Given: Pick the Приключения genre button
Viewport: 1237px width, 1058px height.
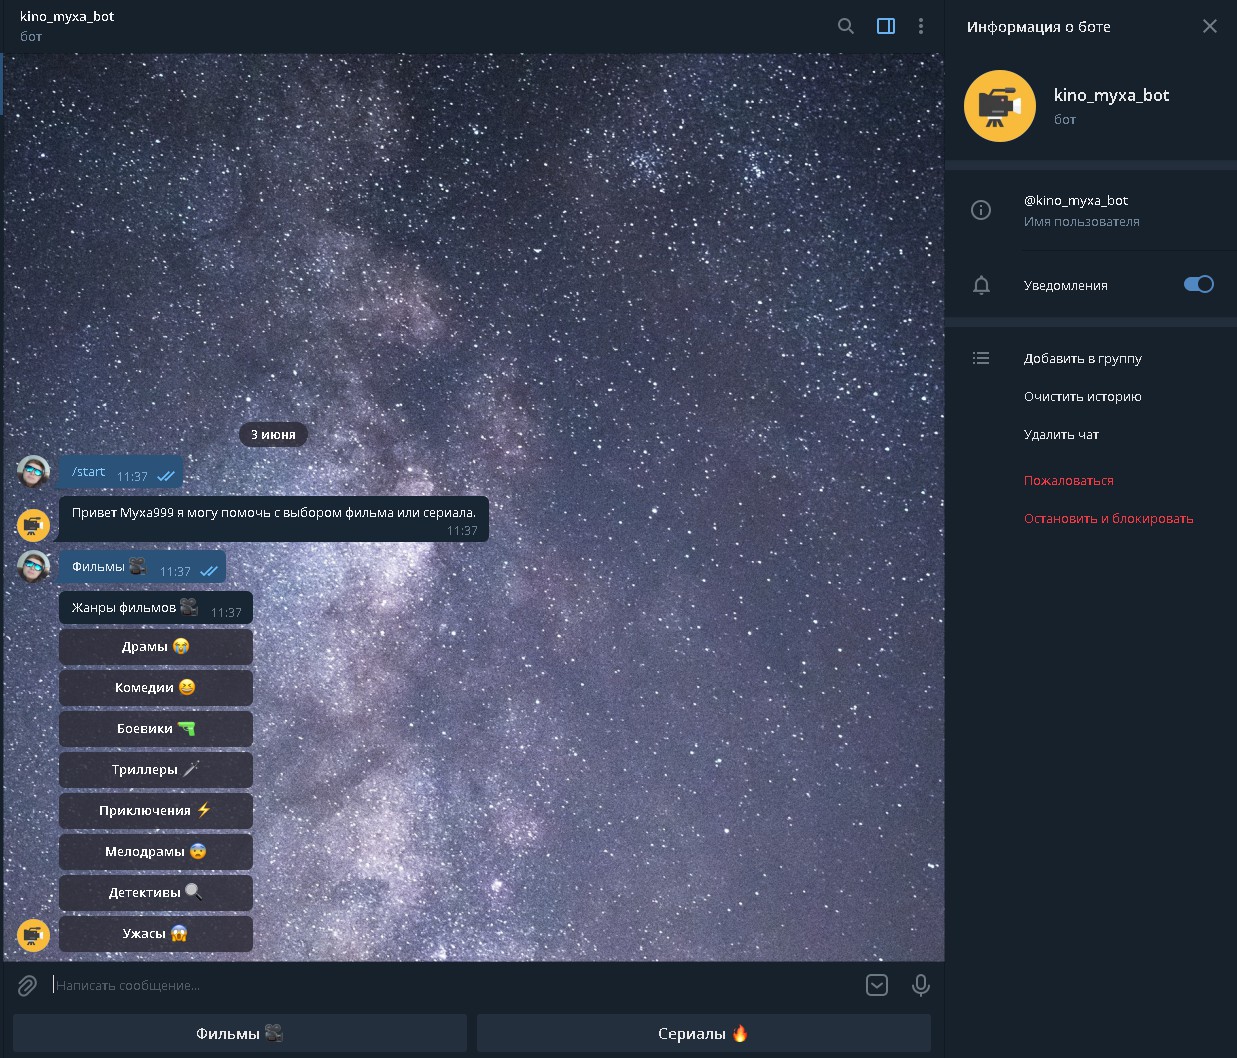Looking at the screenshot, I should coord(156,811).
